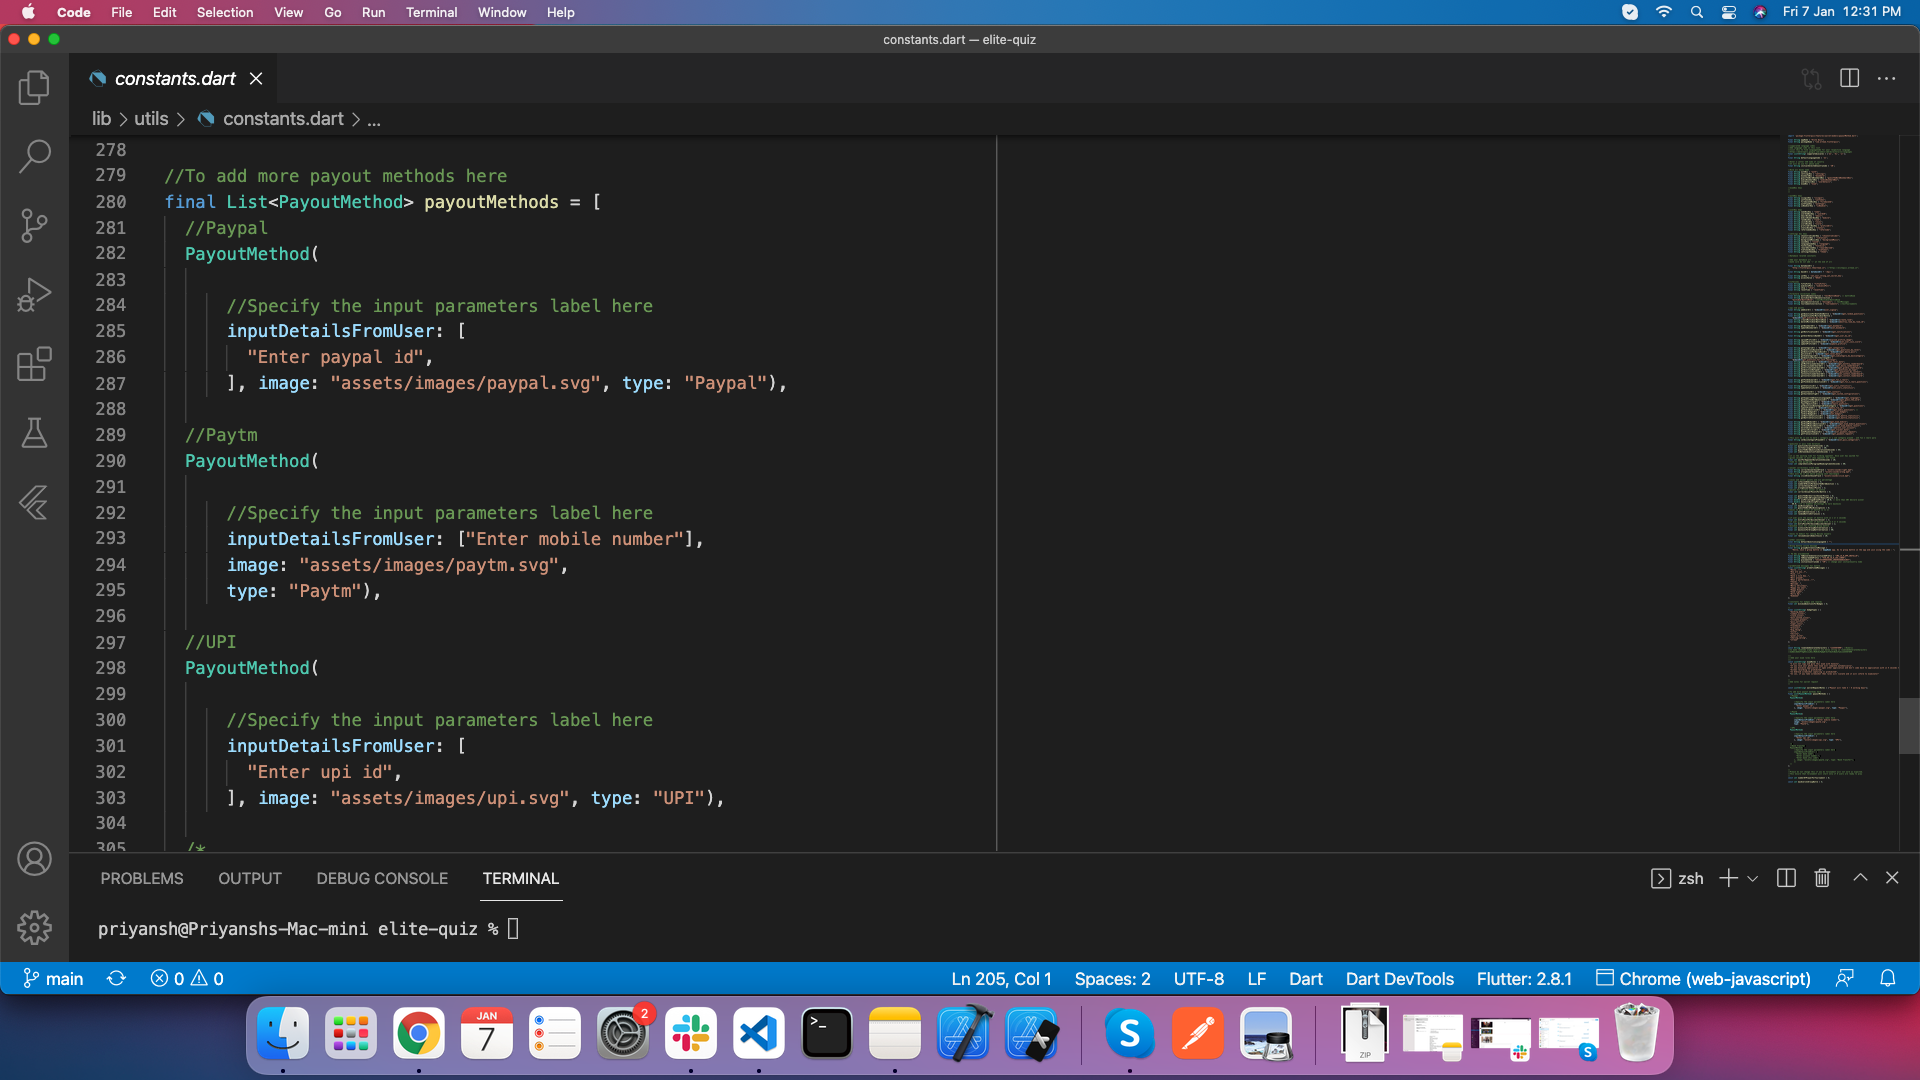Expand breadcrumb ellipsis after constants.dart
This screenshot has width=1920, height=1080.
[374, 119]
